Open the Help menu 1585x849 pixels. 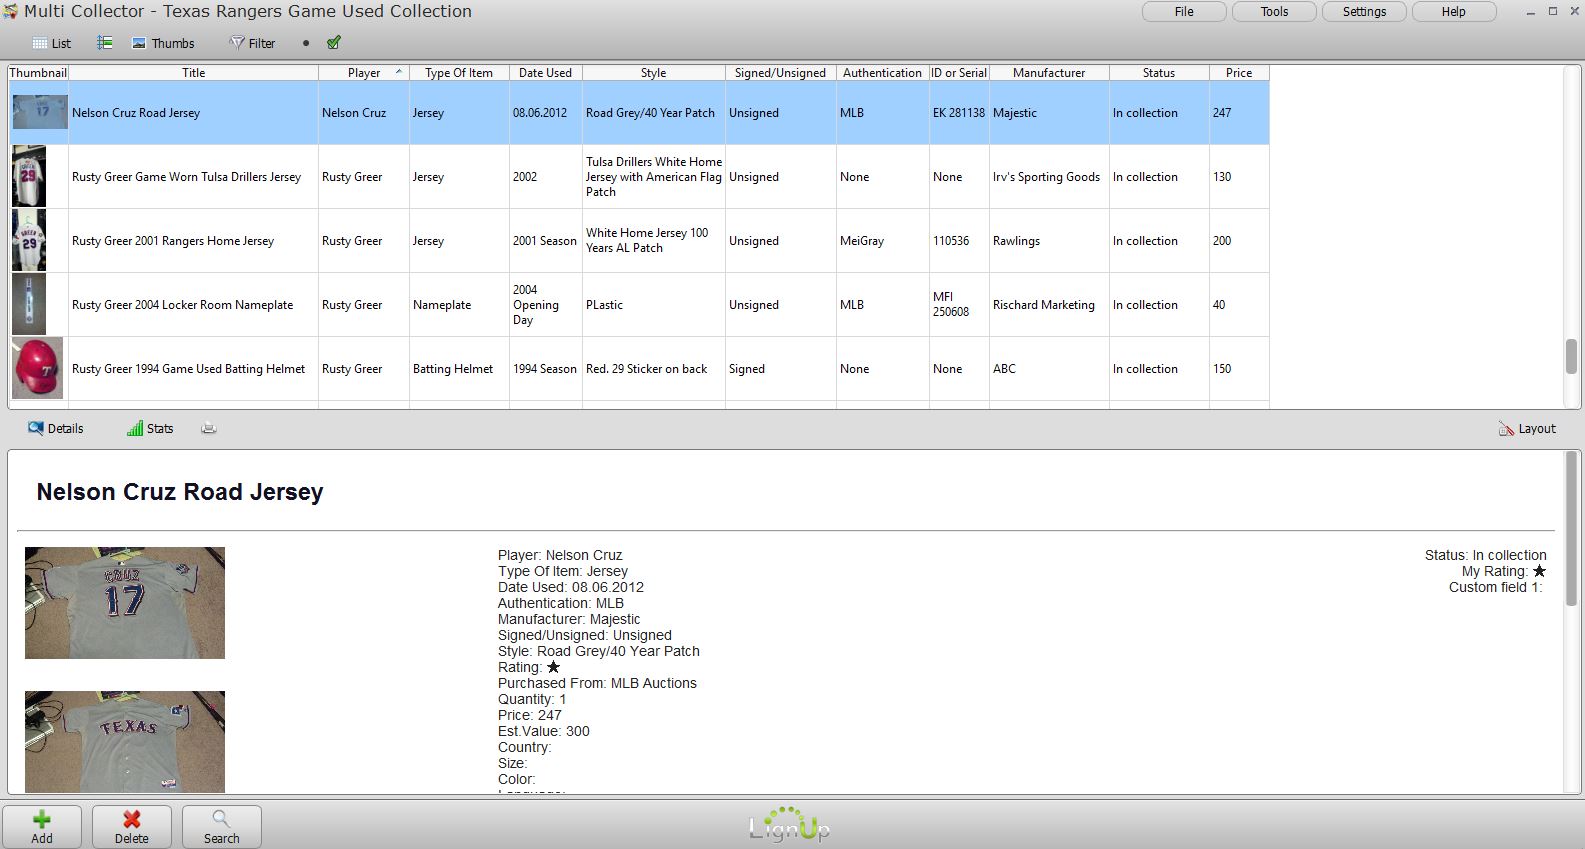point(1454,12)
